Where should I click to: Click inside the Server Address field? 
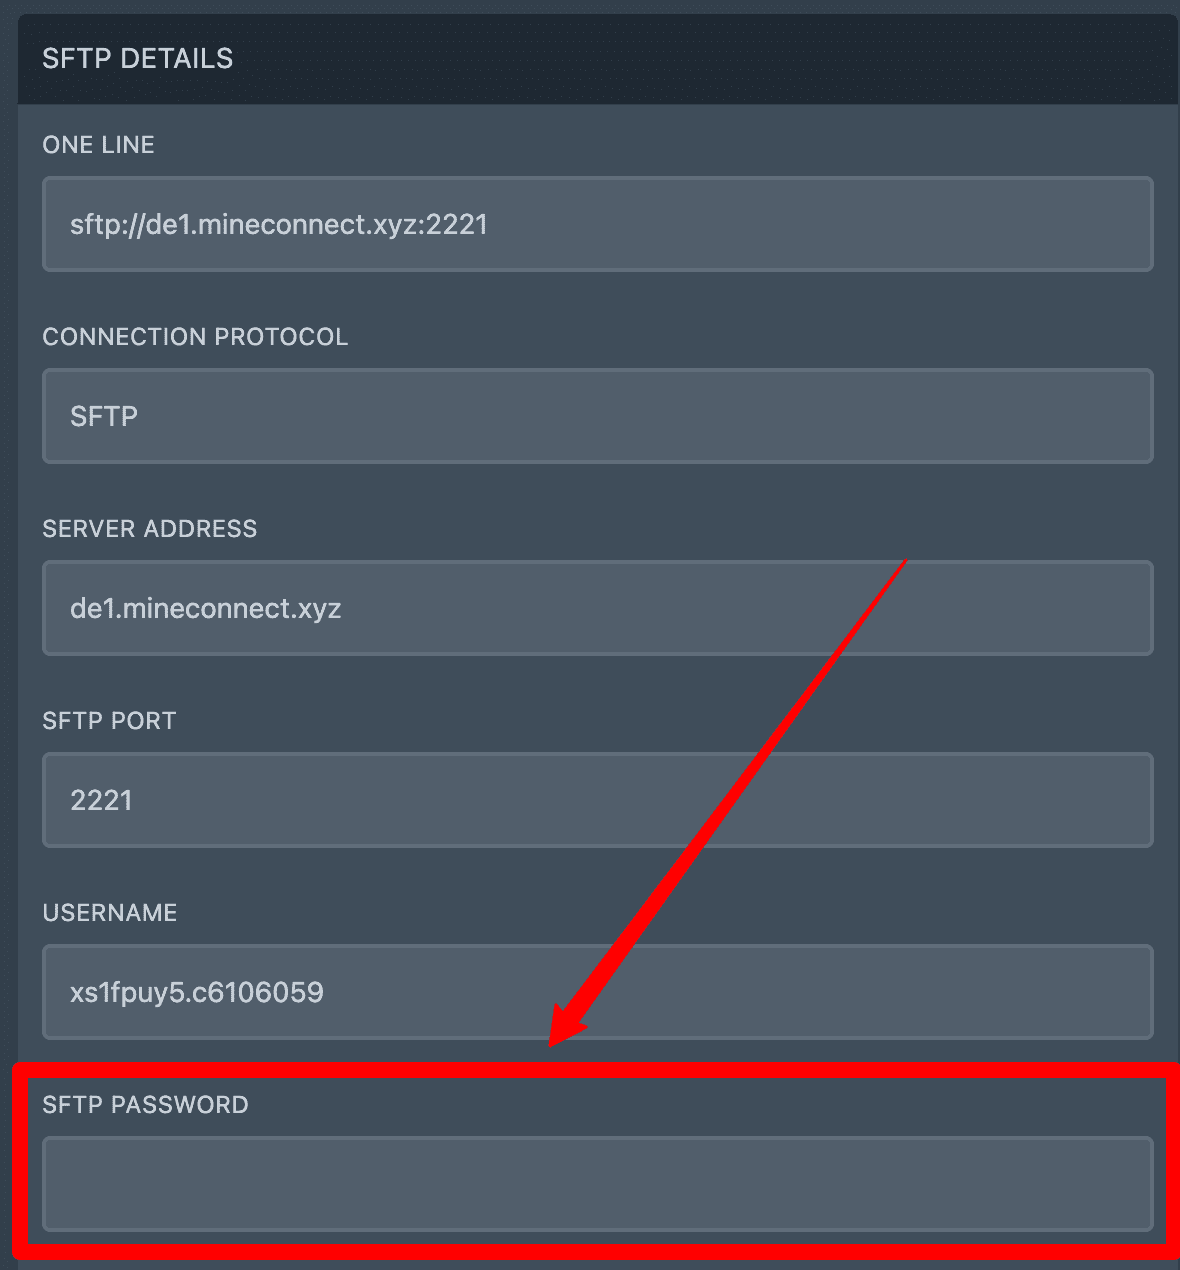597,608
